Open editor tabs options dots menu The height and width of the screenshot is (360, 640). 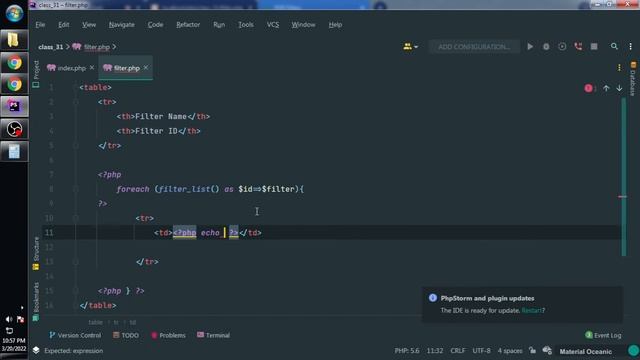pyautogui.click(x=619, y=68)
